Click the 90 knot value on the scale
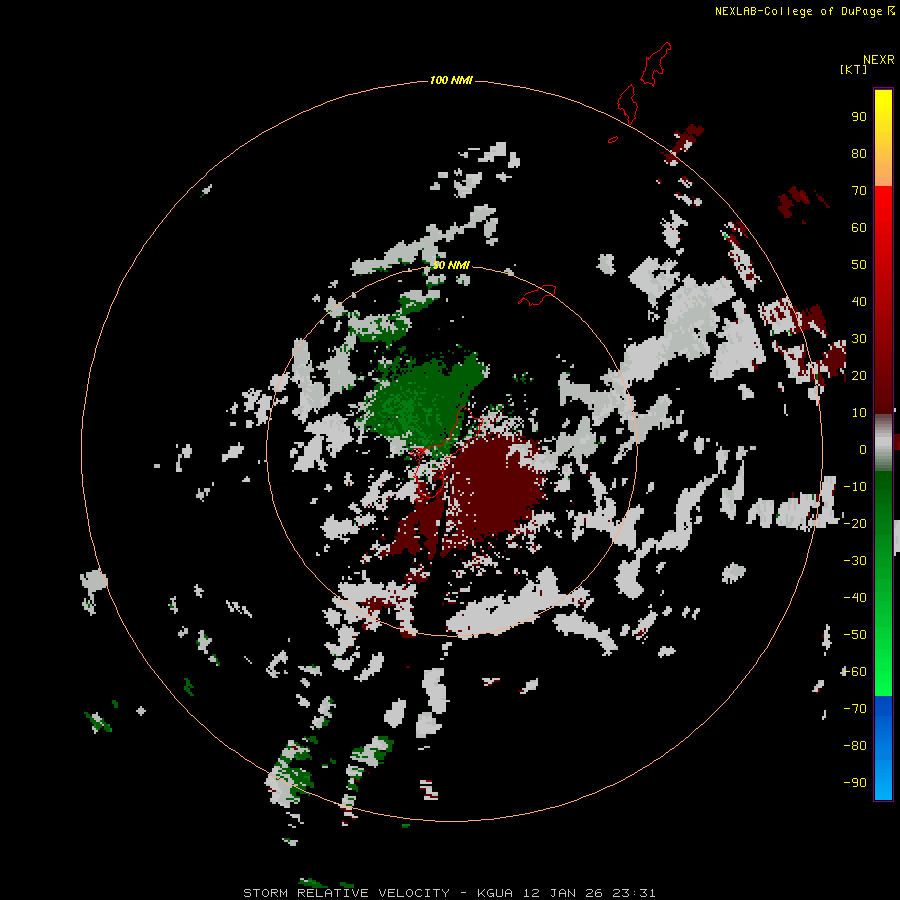 tap(859, 117)
